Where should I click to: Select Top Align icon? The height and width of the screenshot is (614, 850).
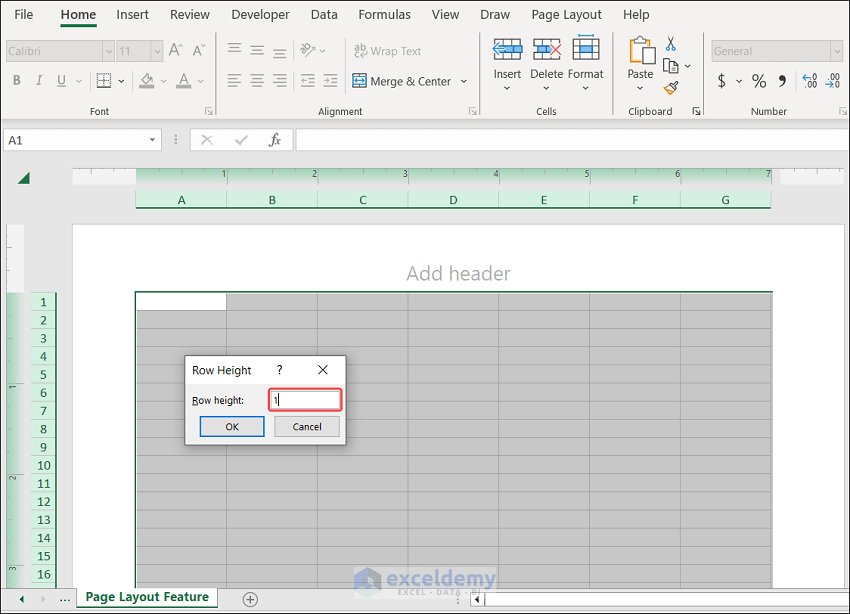(x=234, y=50)
